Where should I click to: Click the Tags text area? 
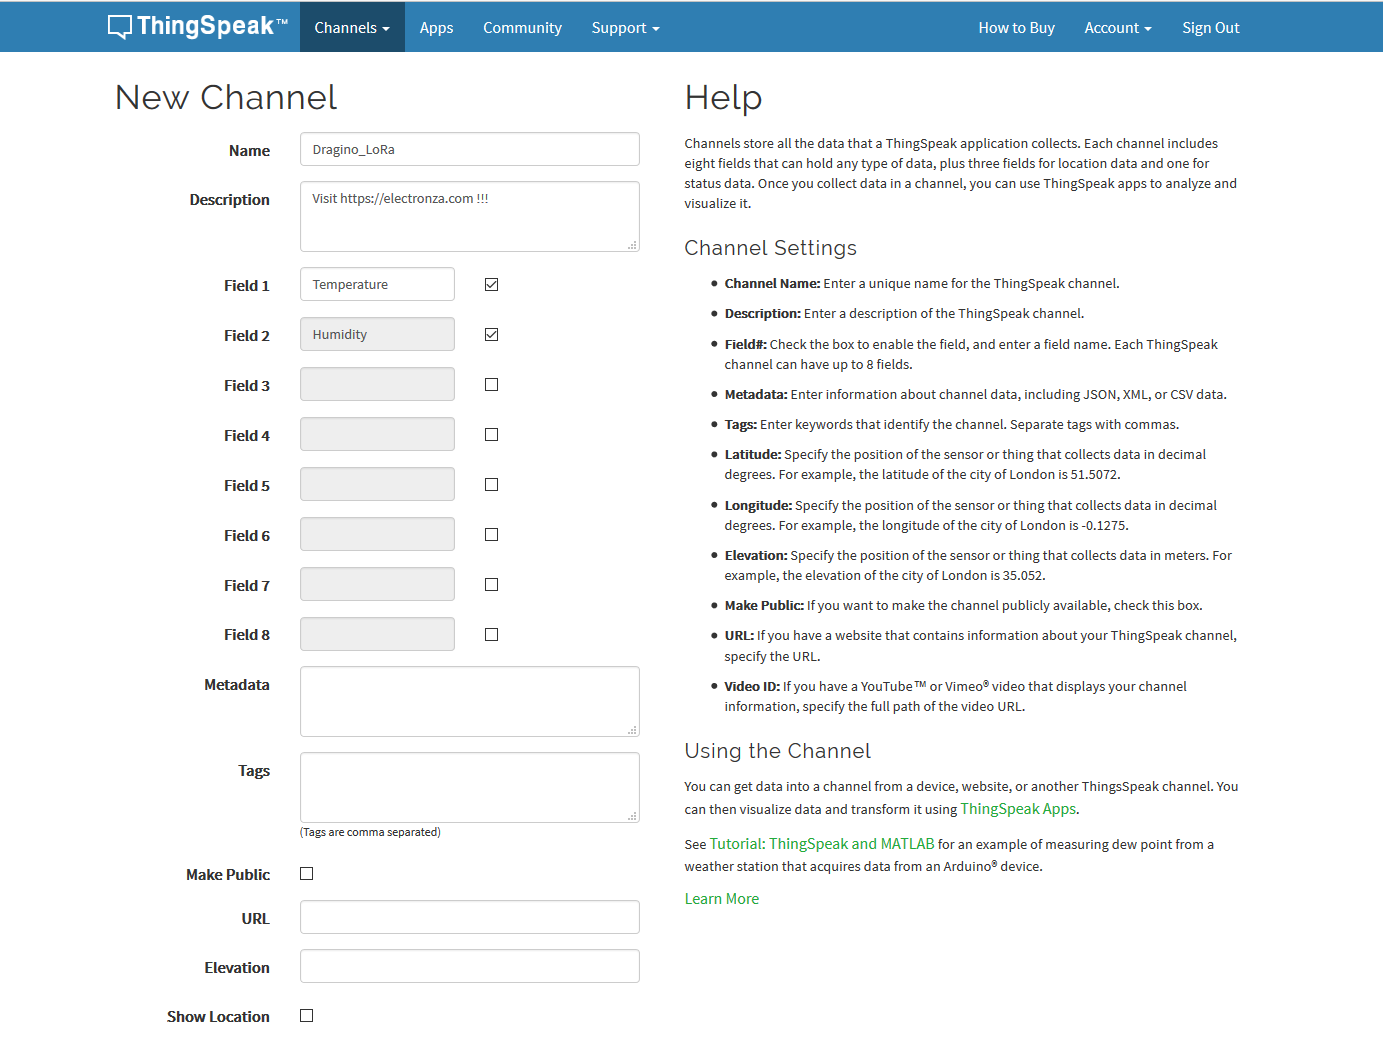[469, 787]
